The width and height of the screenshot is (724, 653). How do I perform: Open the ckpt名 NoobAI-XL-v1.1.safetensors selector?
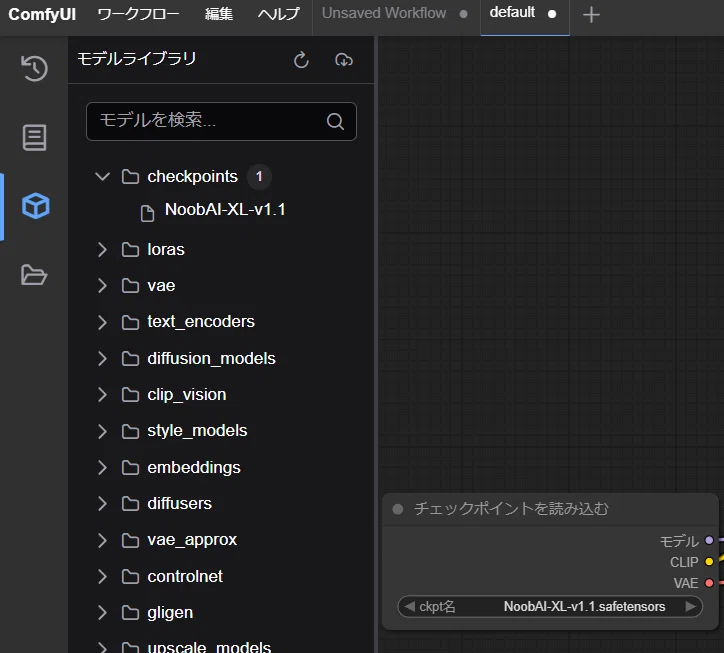550,606
